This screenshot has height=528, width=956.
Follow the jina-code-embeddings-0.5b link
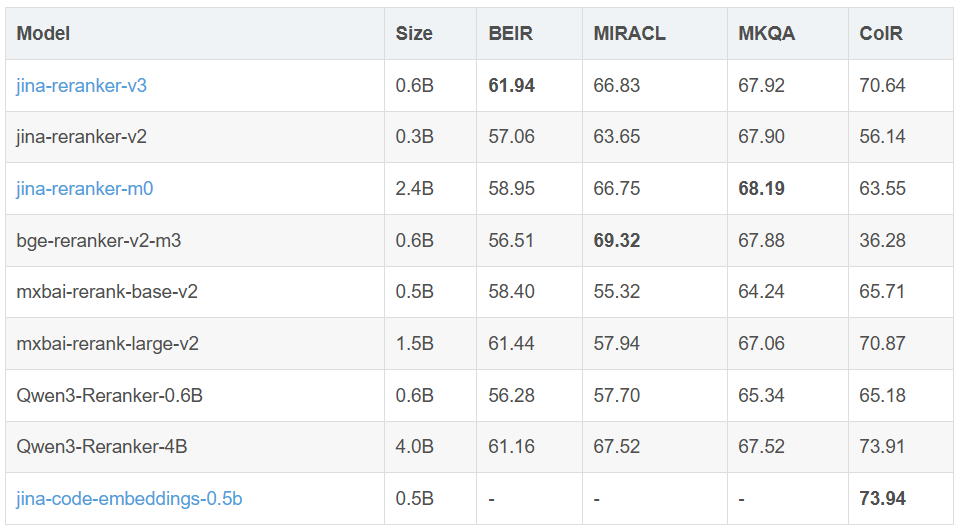(x=129, y=498)
